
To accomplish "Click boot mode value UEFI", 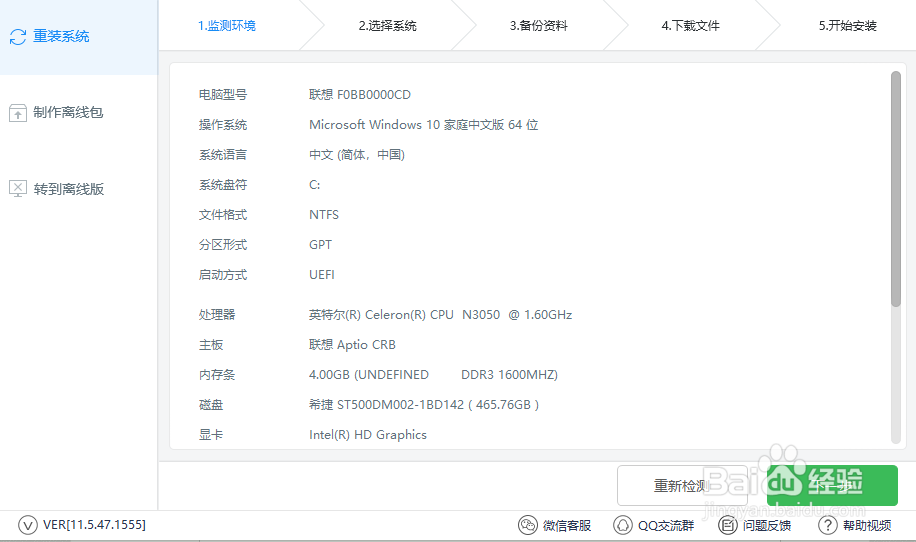I will (x=321, y=275).
